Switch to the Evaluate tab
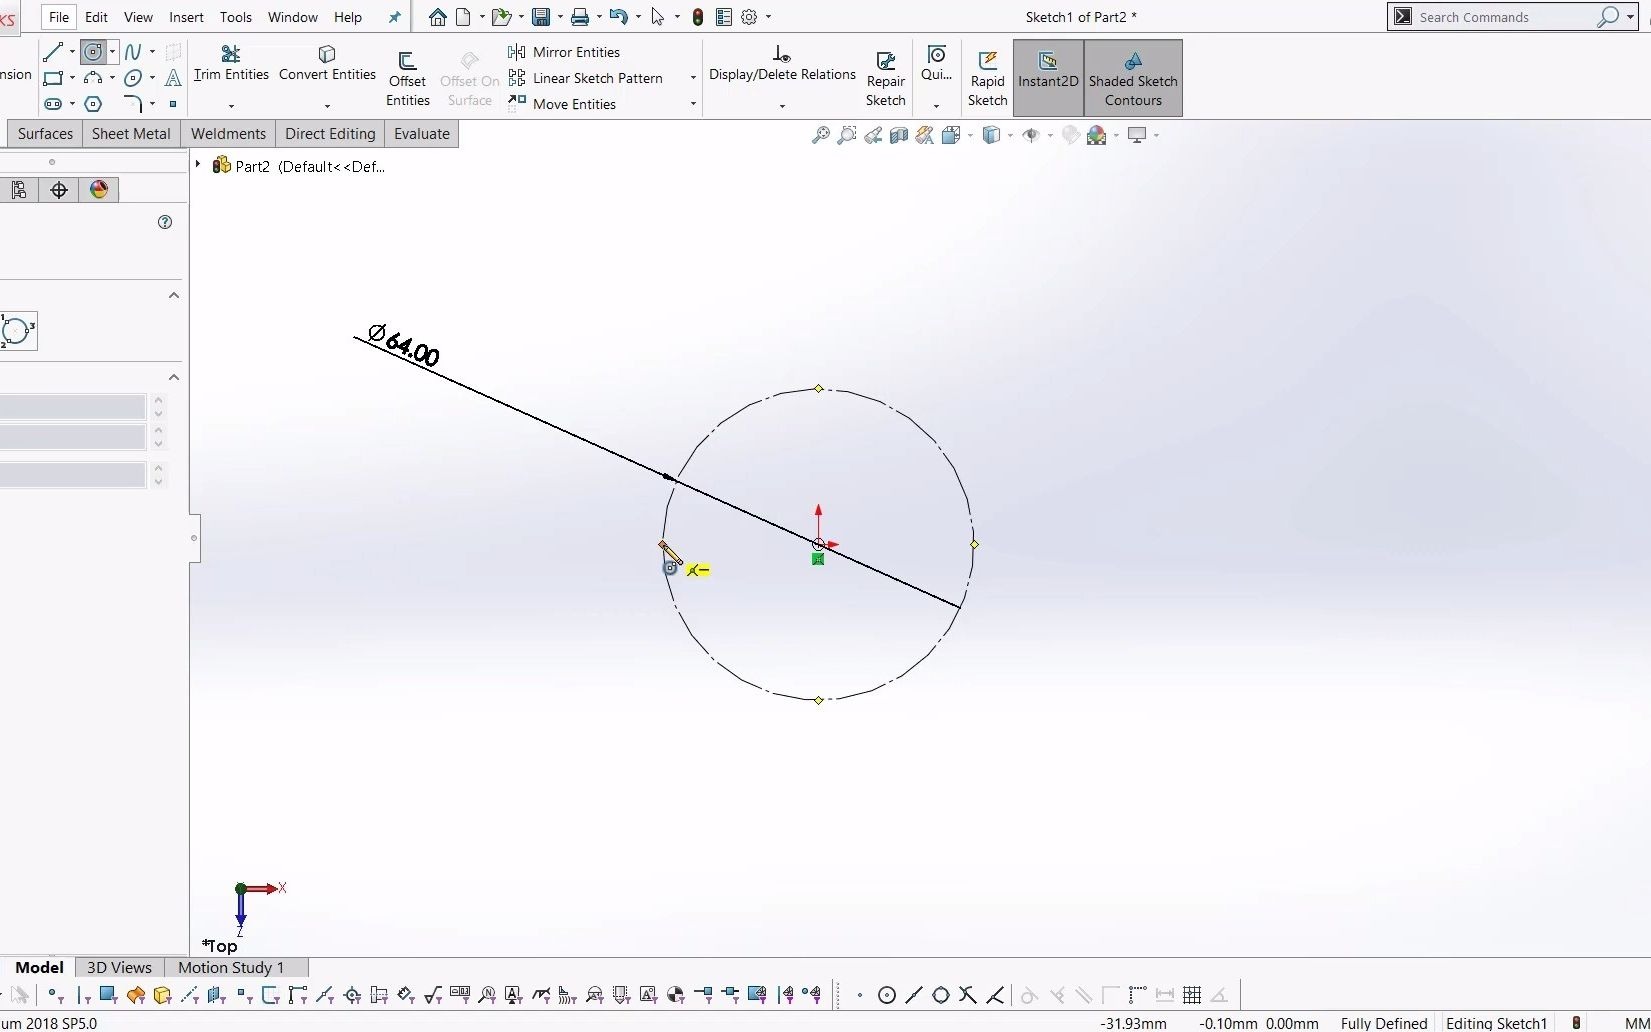Viewport: 1651px width, 1032px height. coord(421,133)
